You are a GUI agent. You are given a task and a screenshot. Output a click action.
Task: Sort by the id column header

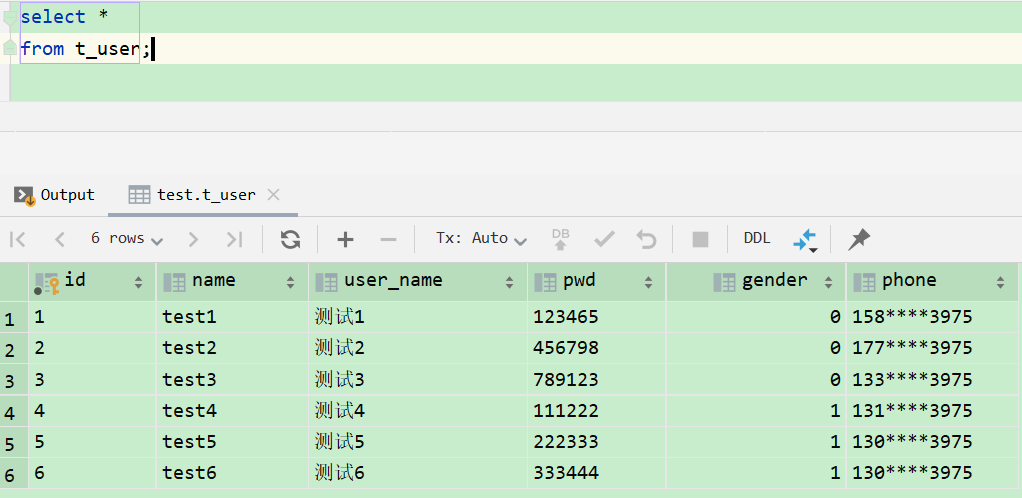92,282
